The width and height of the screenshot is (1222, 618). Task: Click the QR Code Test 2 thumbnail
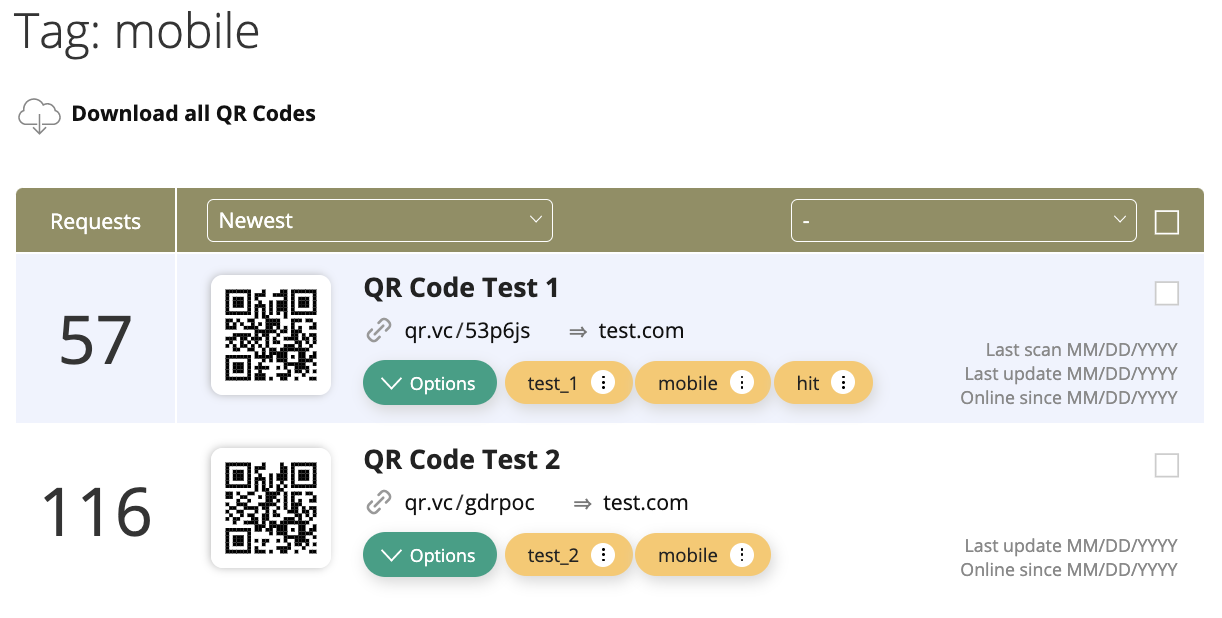(271, 507)
